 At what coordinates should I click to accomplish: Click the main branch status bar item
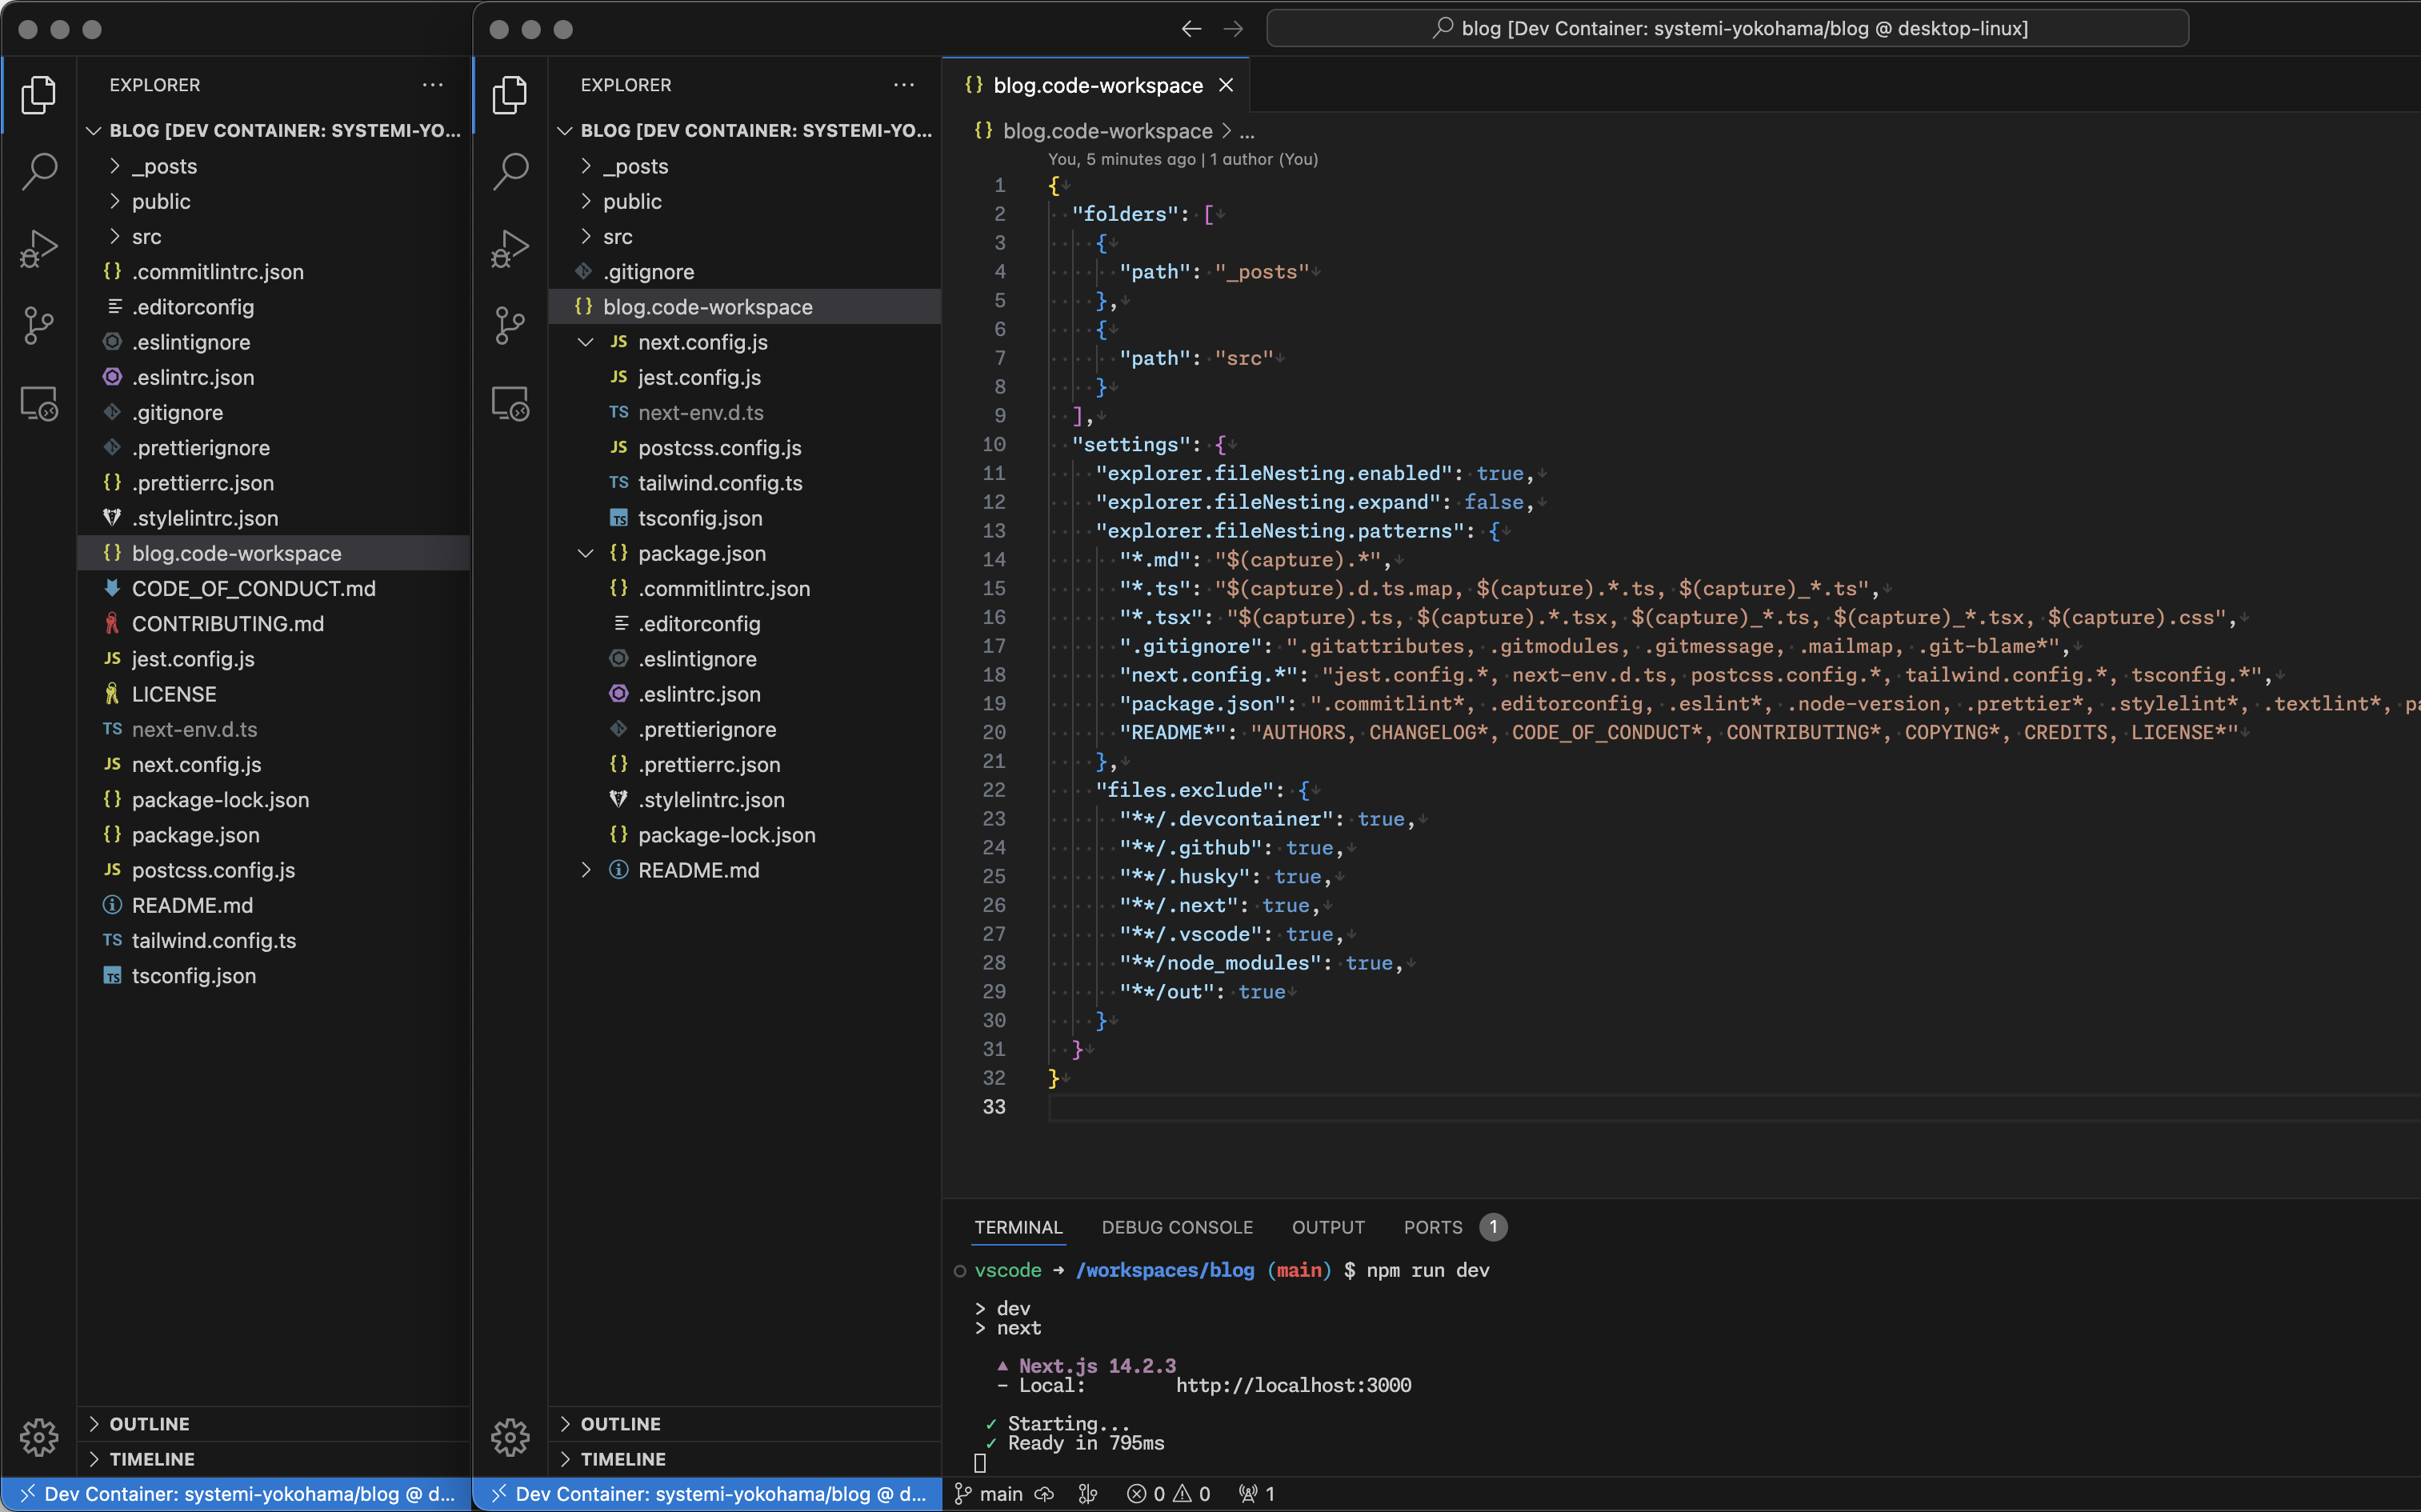(989, 1494)
